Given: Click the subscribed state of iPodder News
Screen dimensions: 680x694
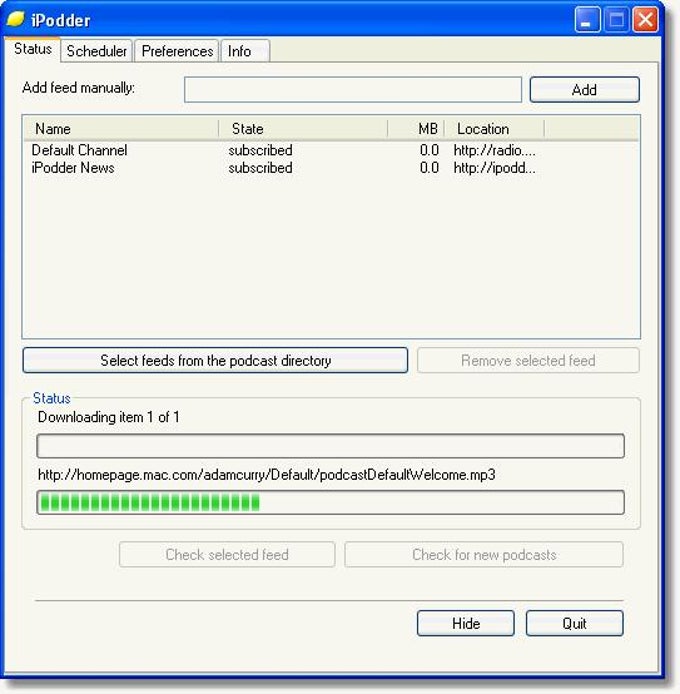Looking at the screenshot, I should pyautogui.click(x=260, y=168).
